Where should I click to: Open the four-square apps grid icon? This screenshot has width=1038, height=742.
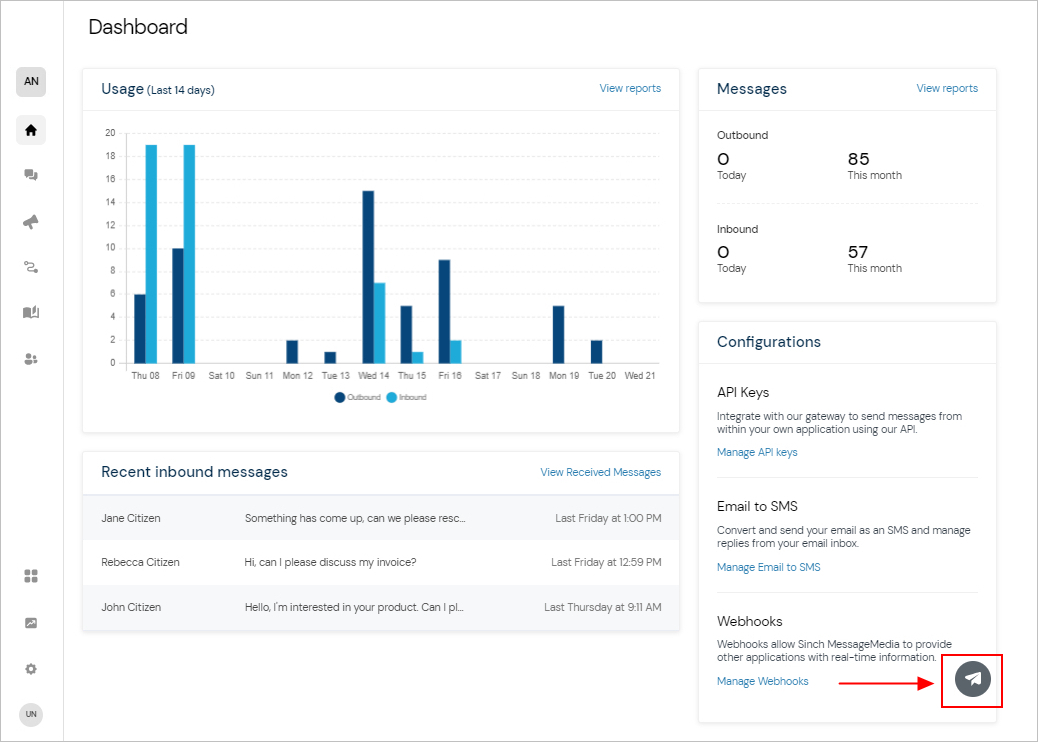(x=31, y=576)
